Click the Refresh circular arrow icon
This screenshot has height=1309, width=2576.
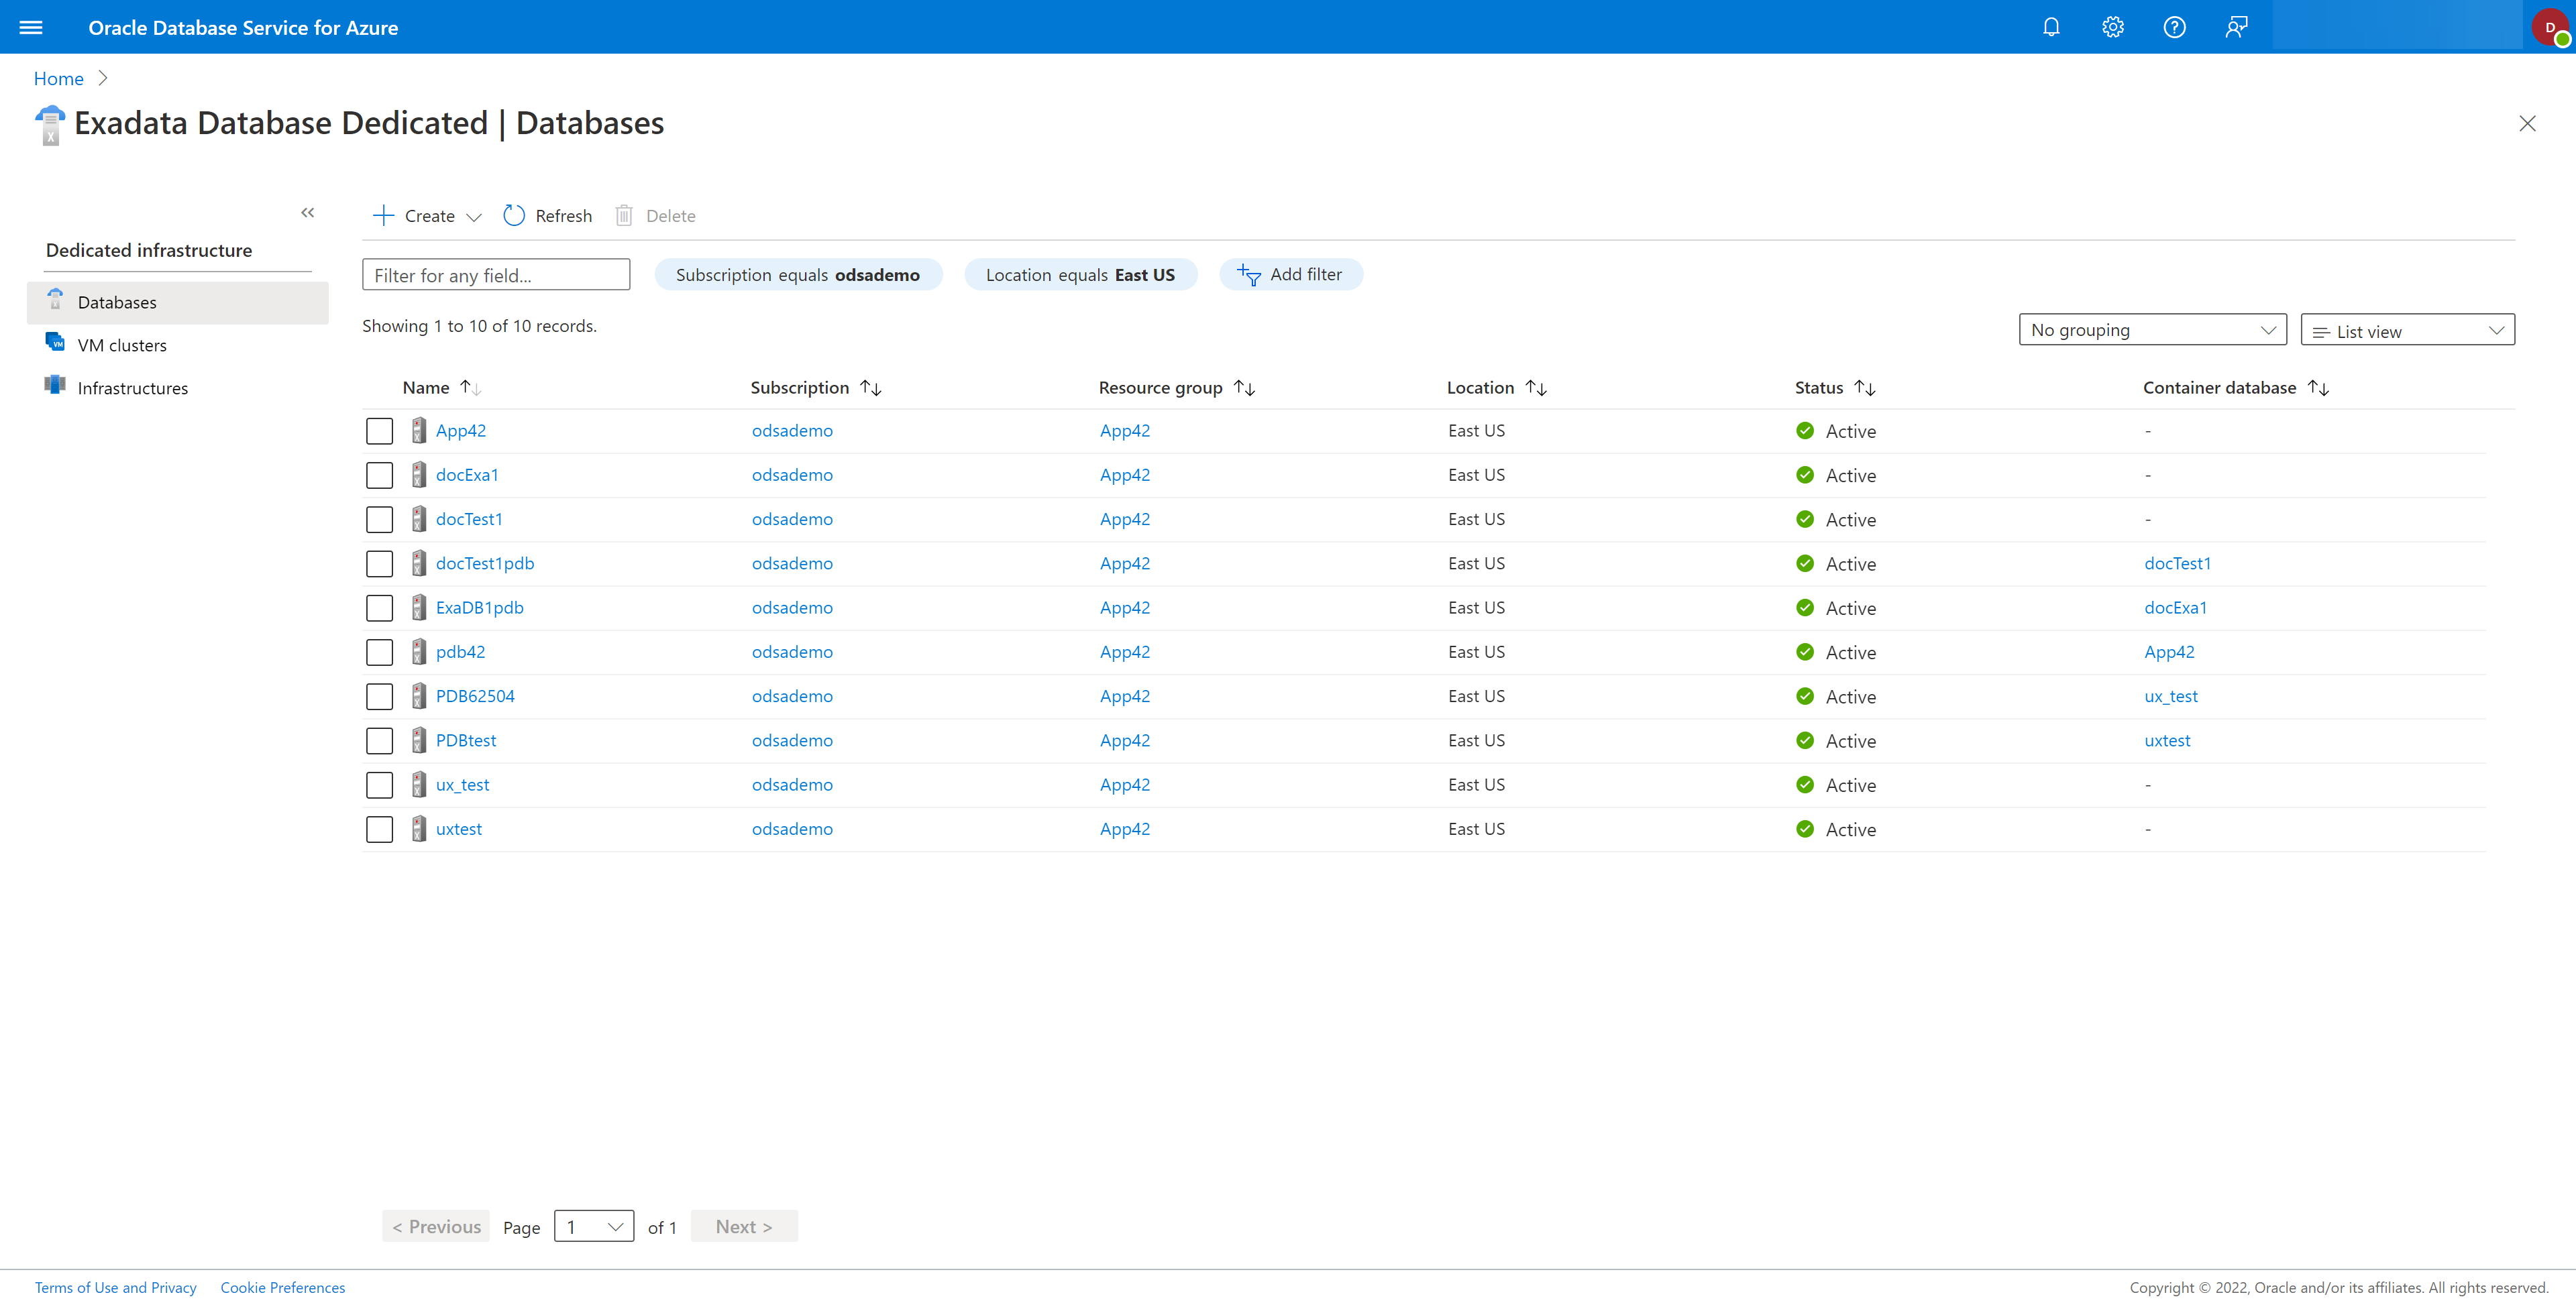click(x=514, y=215)
